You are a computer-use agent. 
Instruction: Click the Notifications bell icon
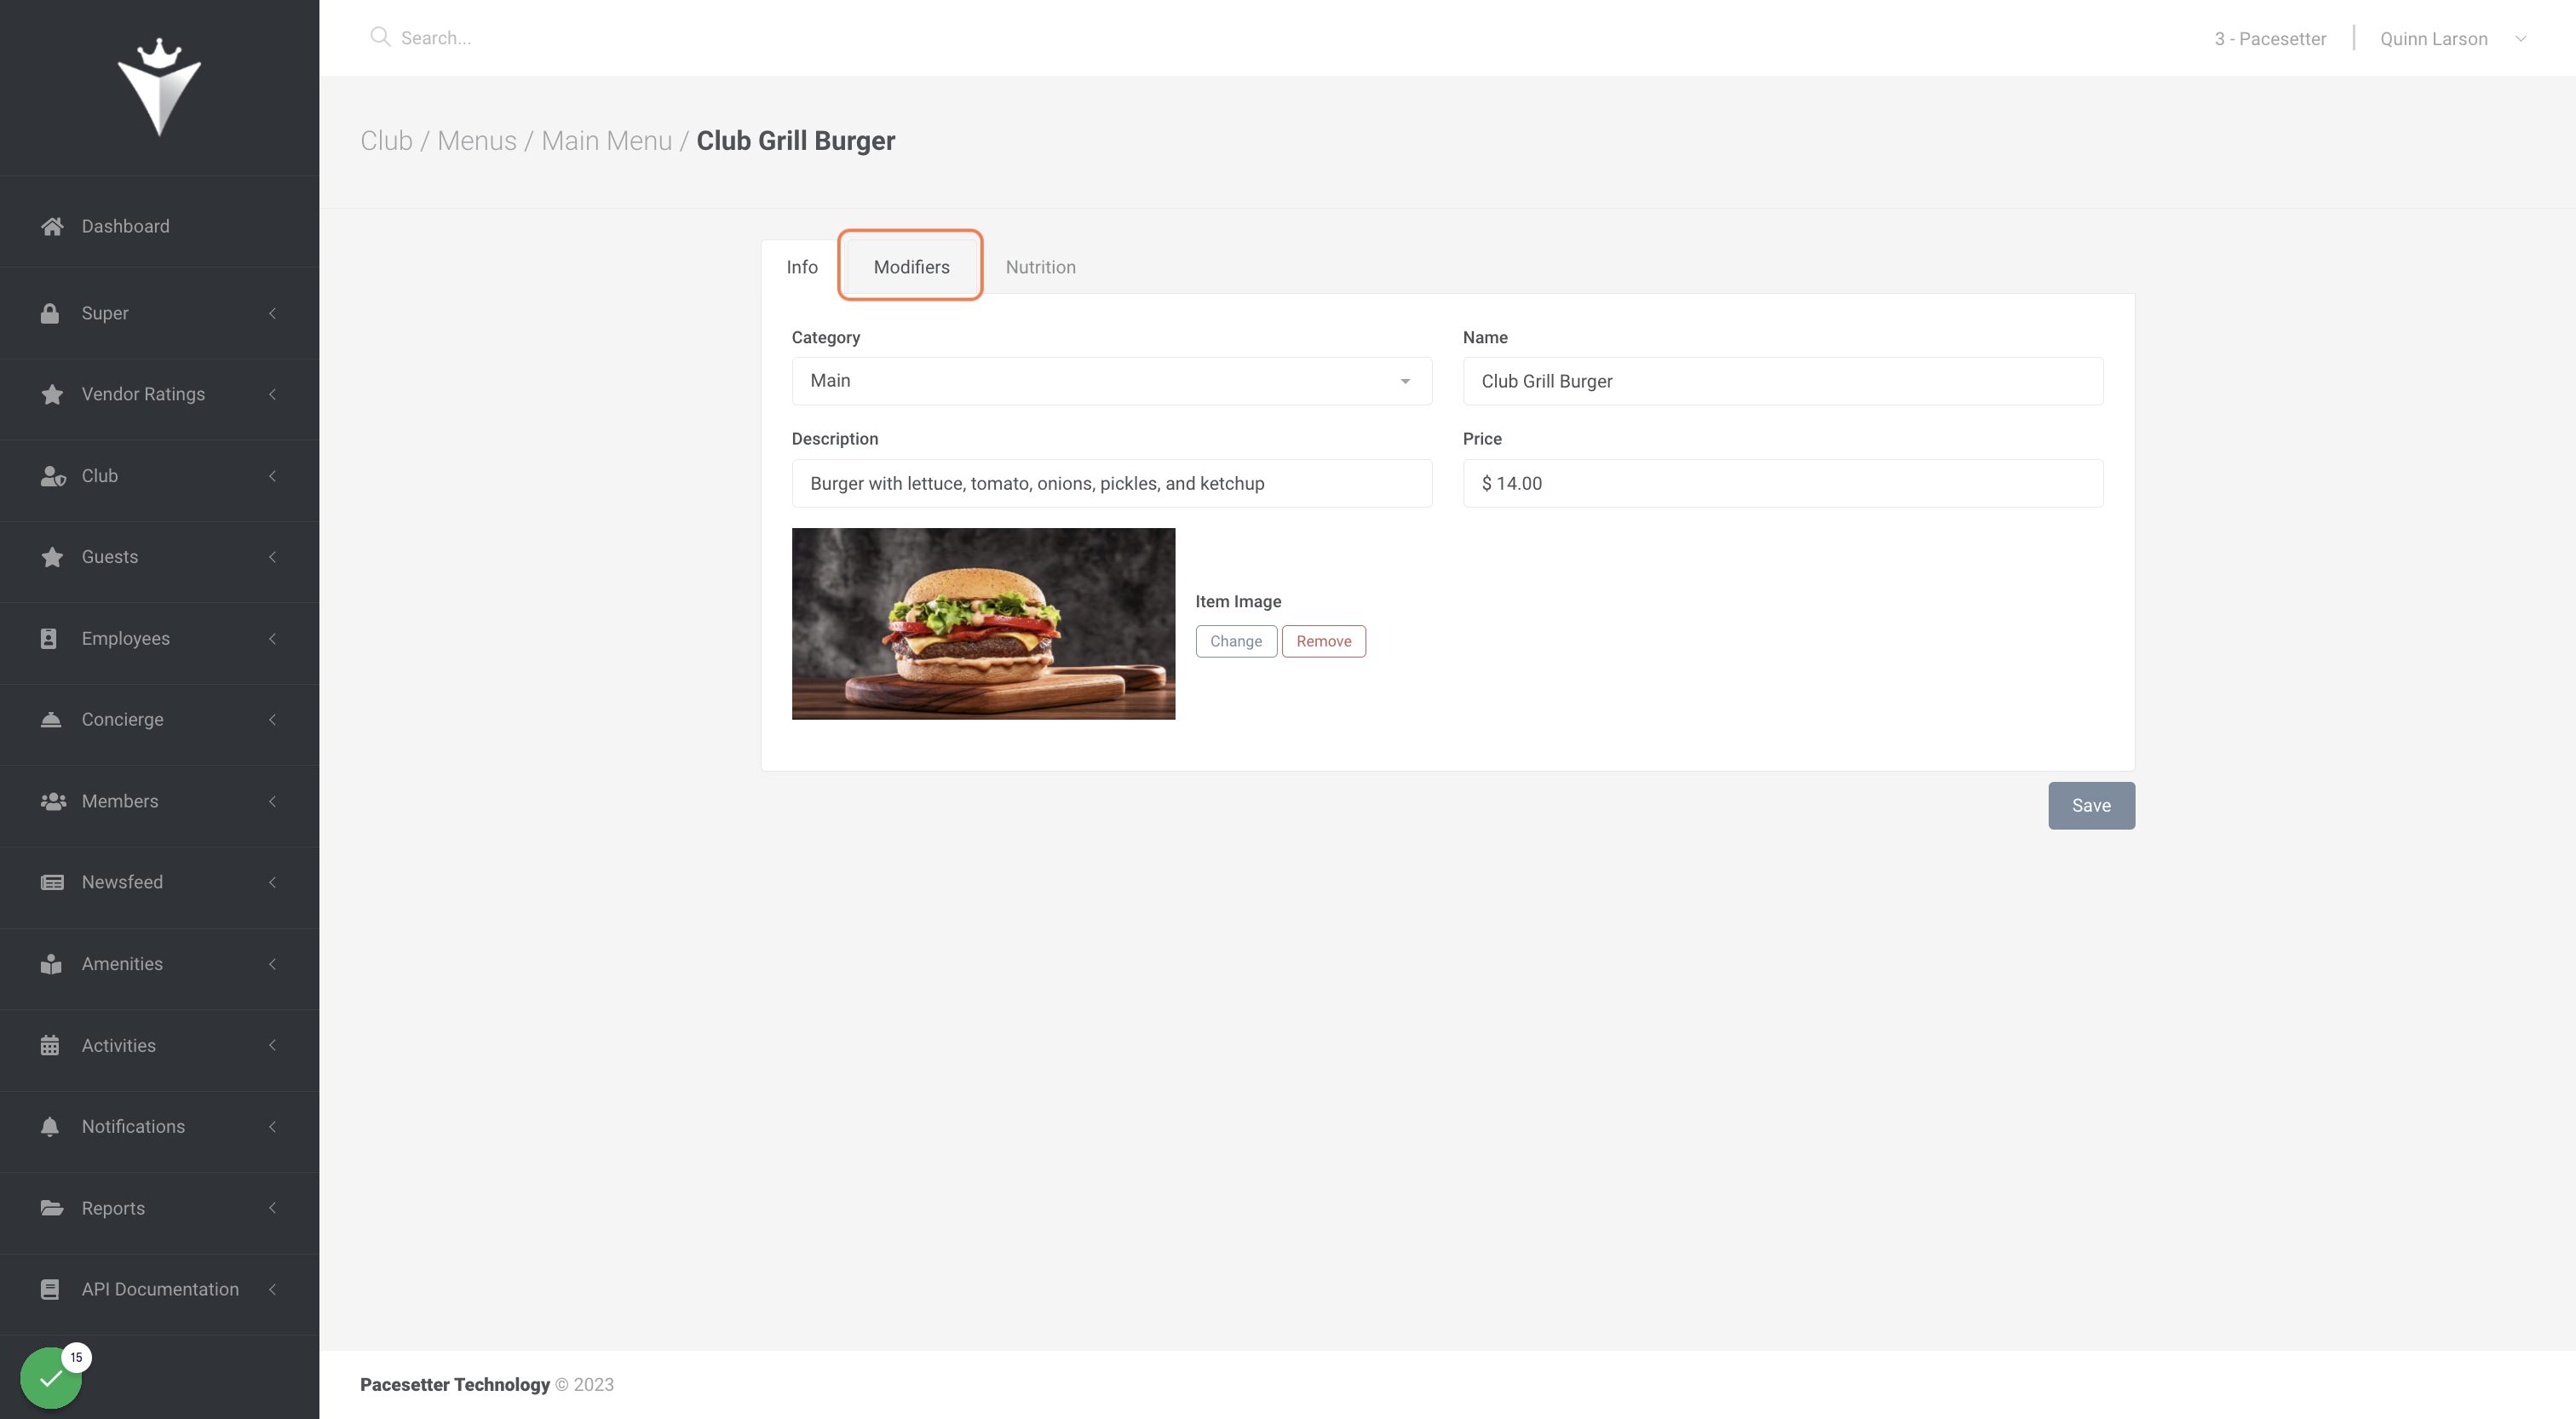pyautogui.click(x=50, y=1126)
